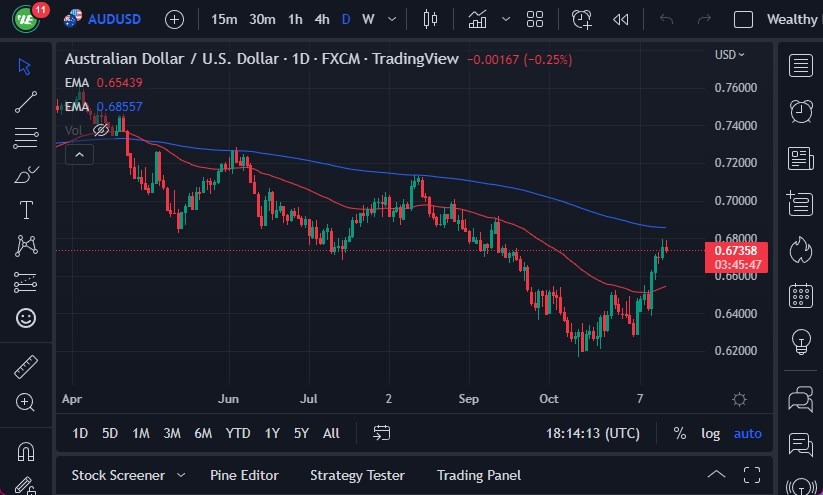Screen dimensions: 823x495
Task: Open the watchlist panel icon
Action: 800,66
